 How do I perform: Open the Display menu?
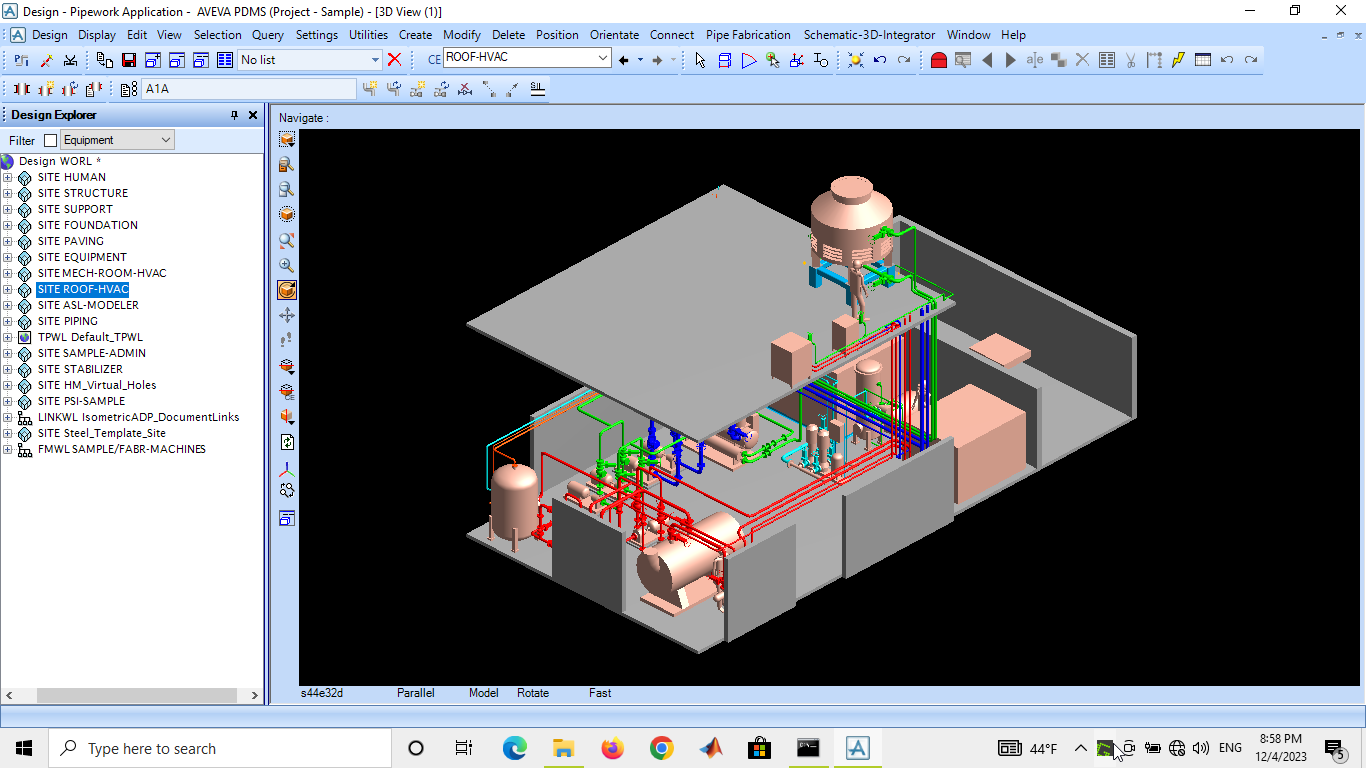tap(97, 34)
